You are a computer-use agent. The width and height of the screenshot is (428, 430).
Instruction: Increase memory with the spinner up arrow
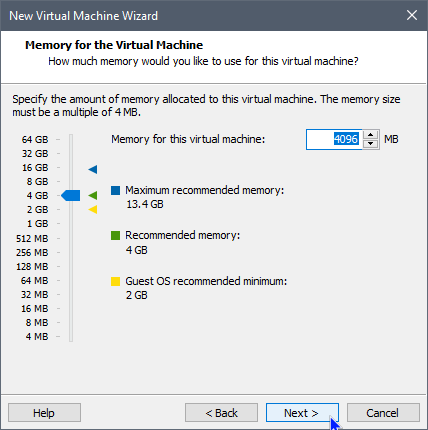[x=370, y=135]
